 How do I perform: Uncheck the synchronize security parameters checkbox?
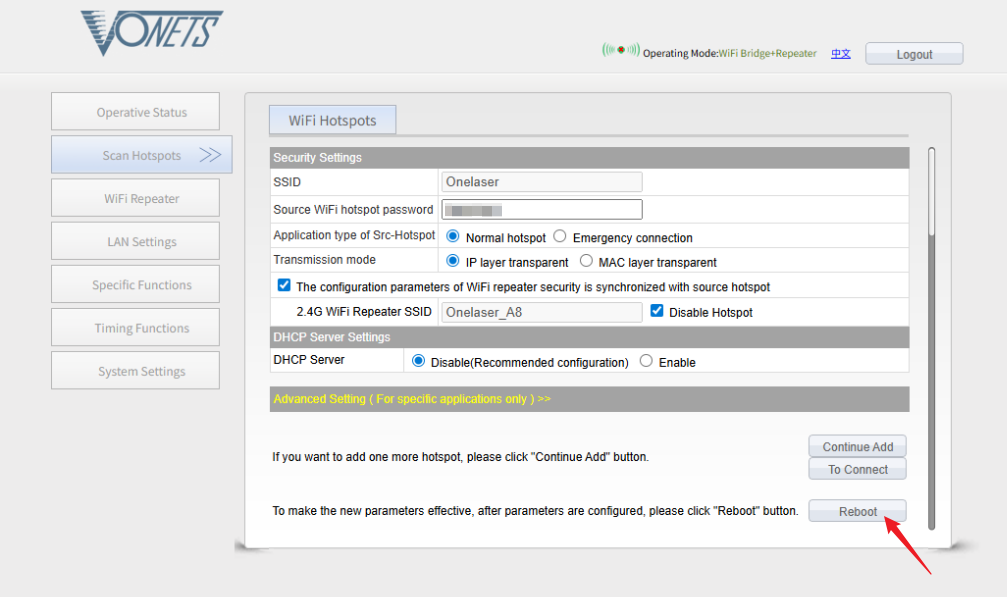point(284,286)
